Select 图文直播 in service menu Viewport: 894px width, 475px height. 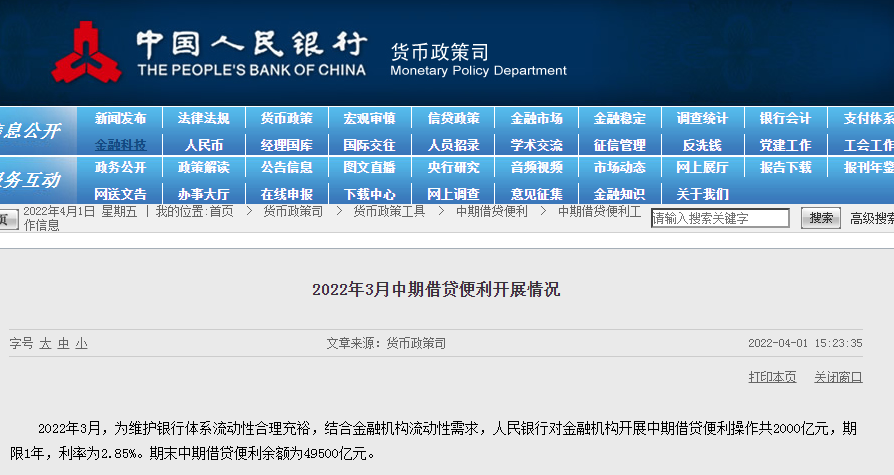click(369, 167)
